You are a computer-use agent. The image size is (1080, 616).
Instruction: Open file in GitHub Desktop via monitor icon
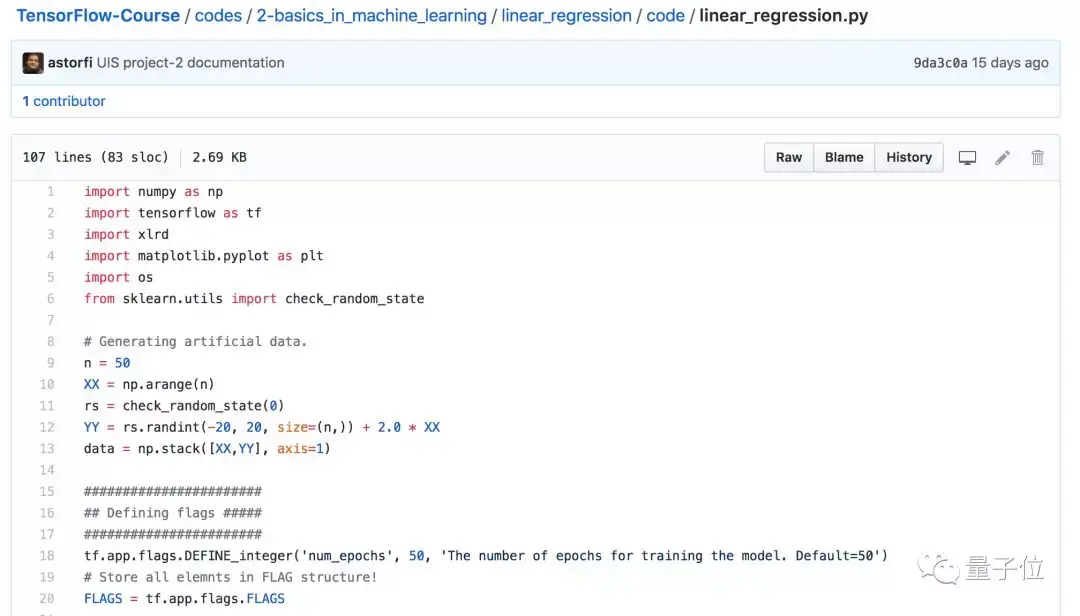point(967,157)
